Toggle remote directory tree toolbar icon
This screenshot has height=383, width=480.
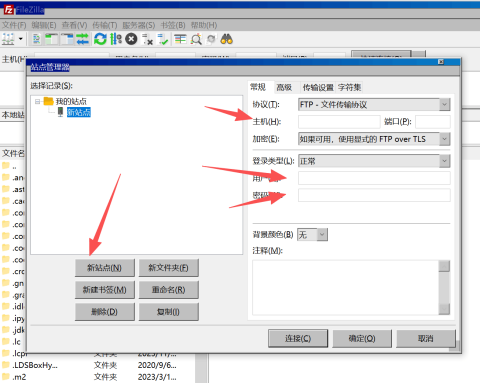[x=67, y=39]
